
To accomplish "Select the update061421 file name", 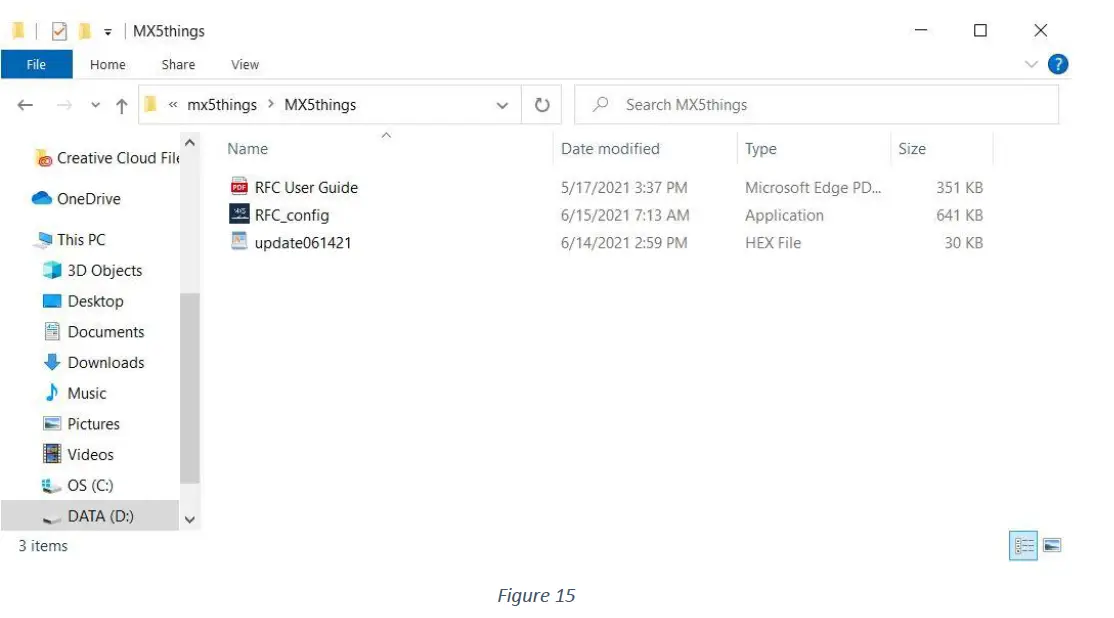I will [x=303, y=243].
